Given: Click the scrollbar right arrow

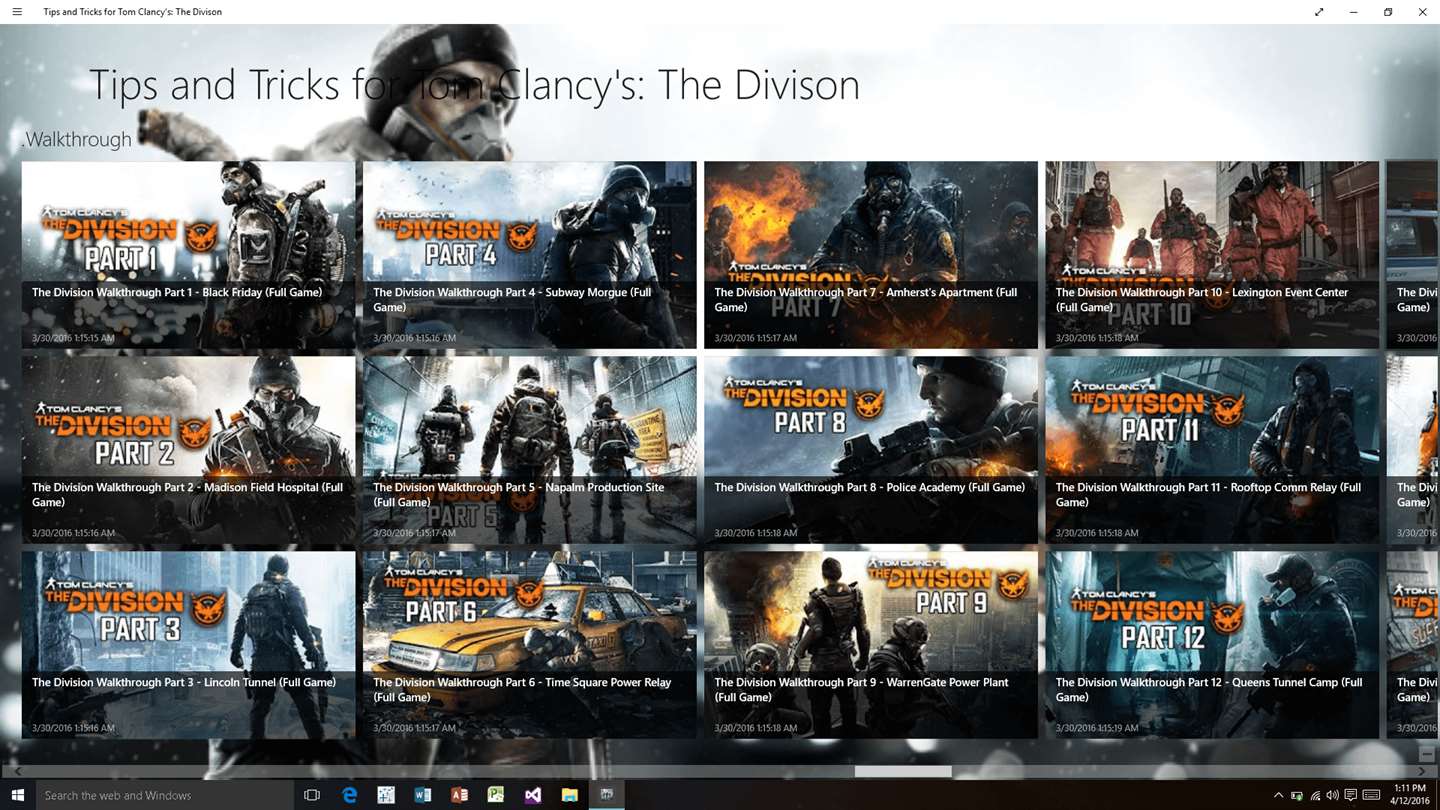Looking at the screenshot, I should click(1422, 772).
